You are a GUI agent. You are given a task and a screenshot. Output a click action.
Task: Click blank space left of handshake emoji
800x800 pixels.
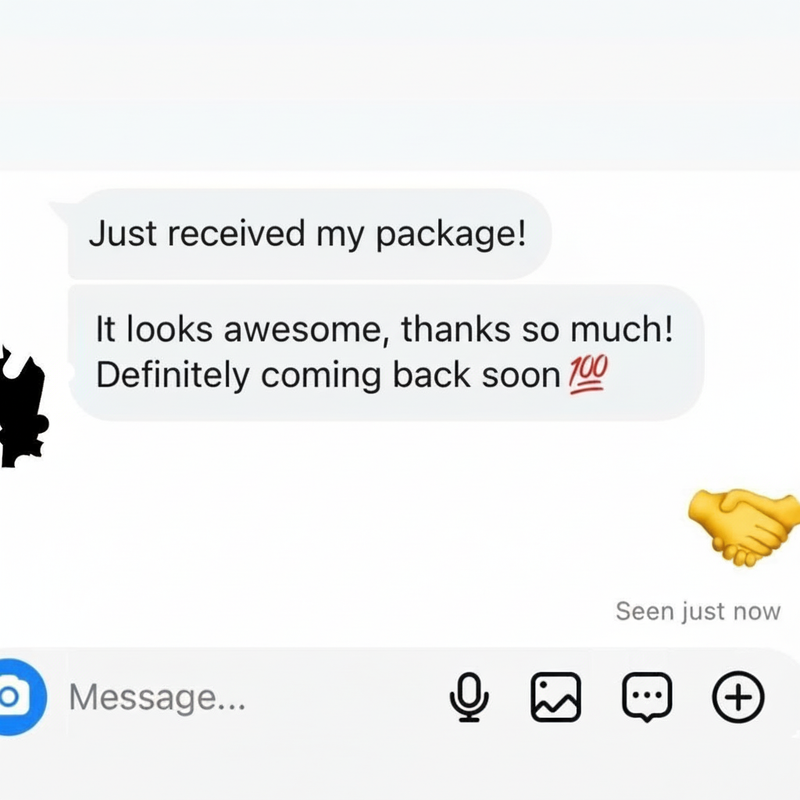pos(357,528)
